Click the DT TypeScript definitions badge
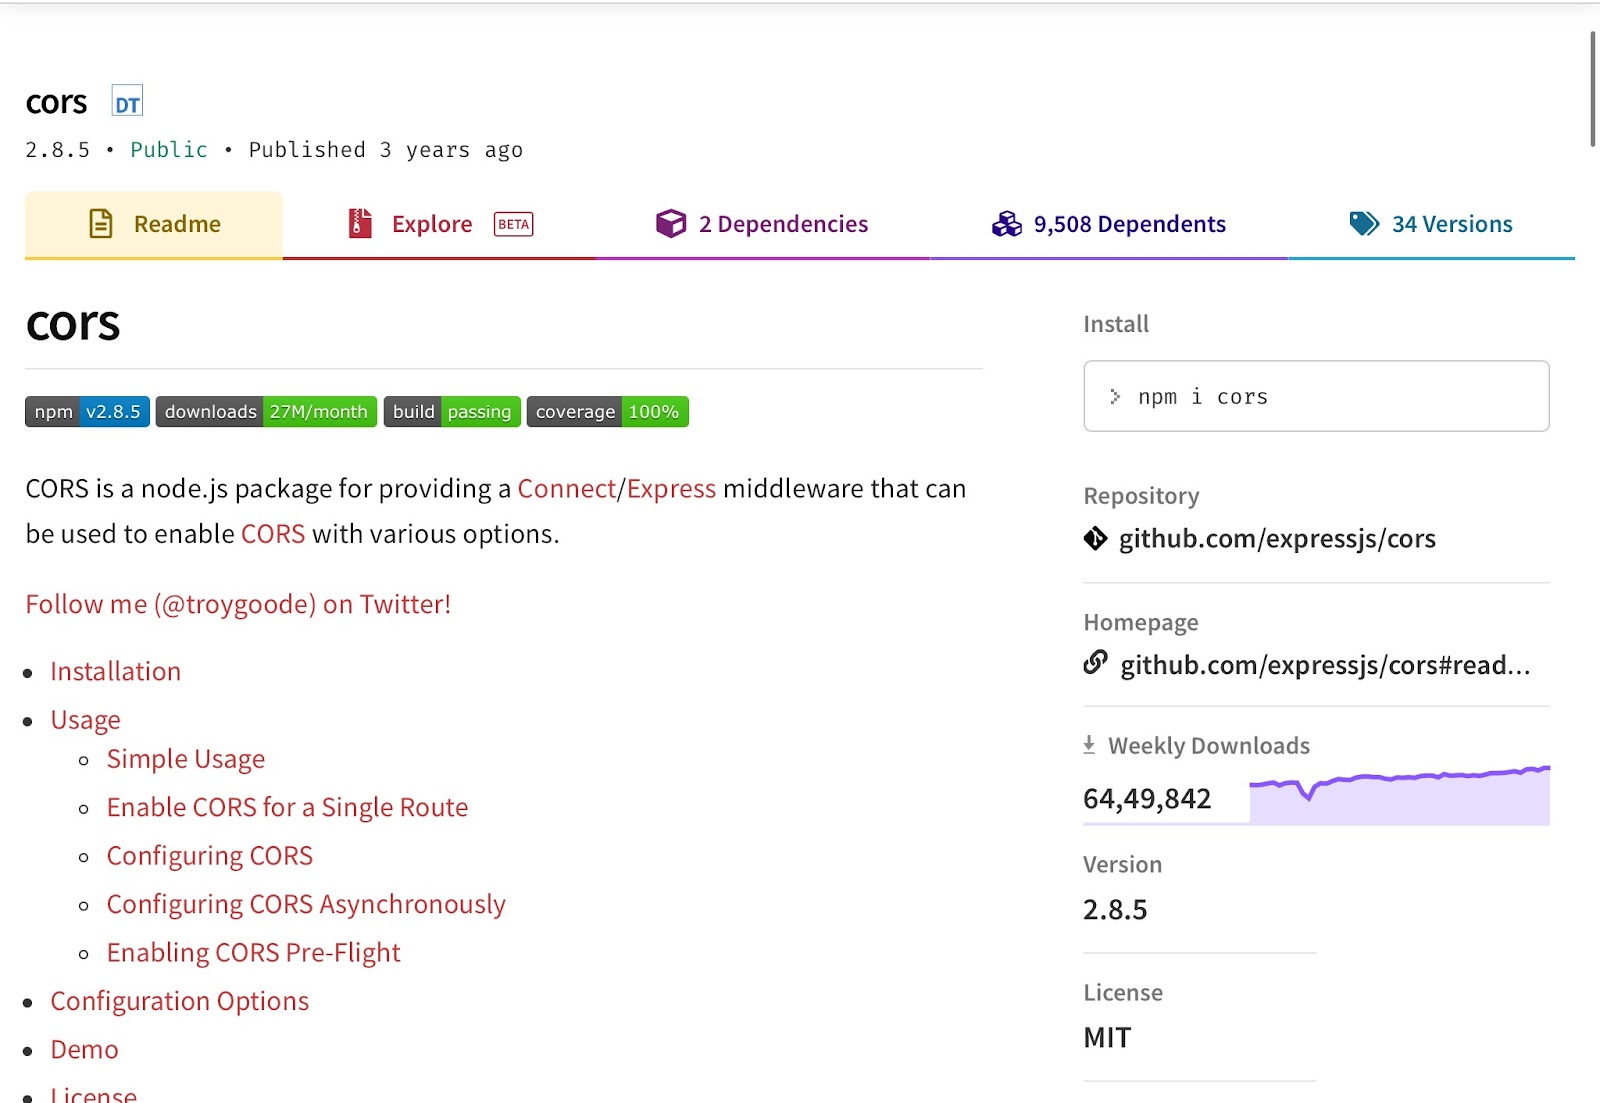 coord(127,102)
